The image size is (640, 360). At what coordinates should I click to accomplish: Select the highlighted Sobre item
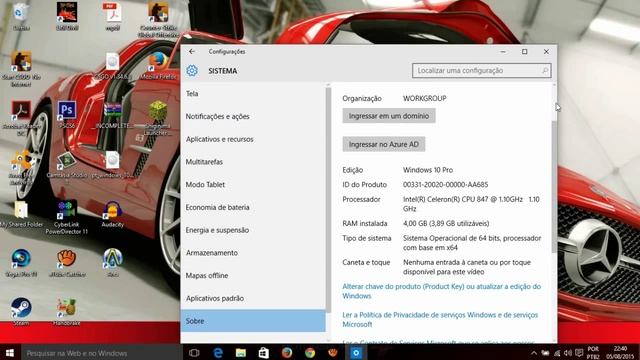(253, 321)
